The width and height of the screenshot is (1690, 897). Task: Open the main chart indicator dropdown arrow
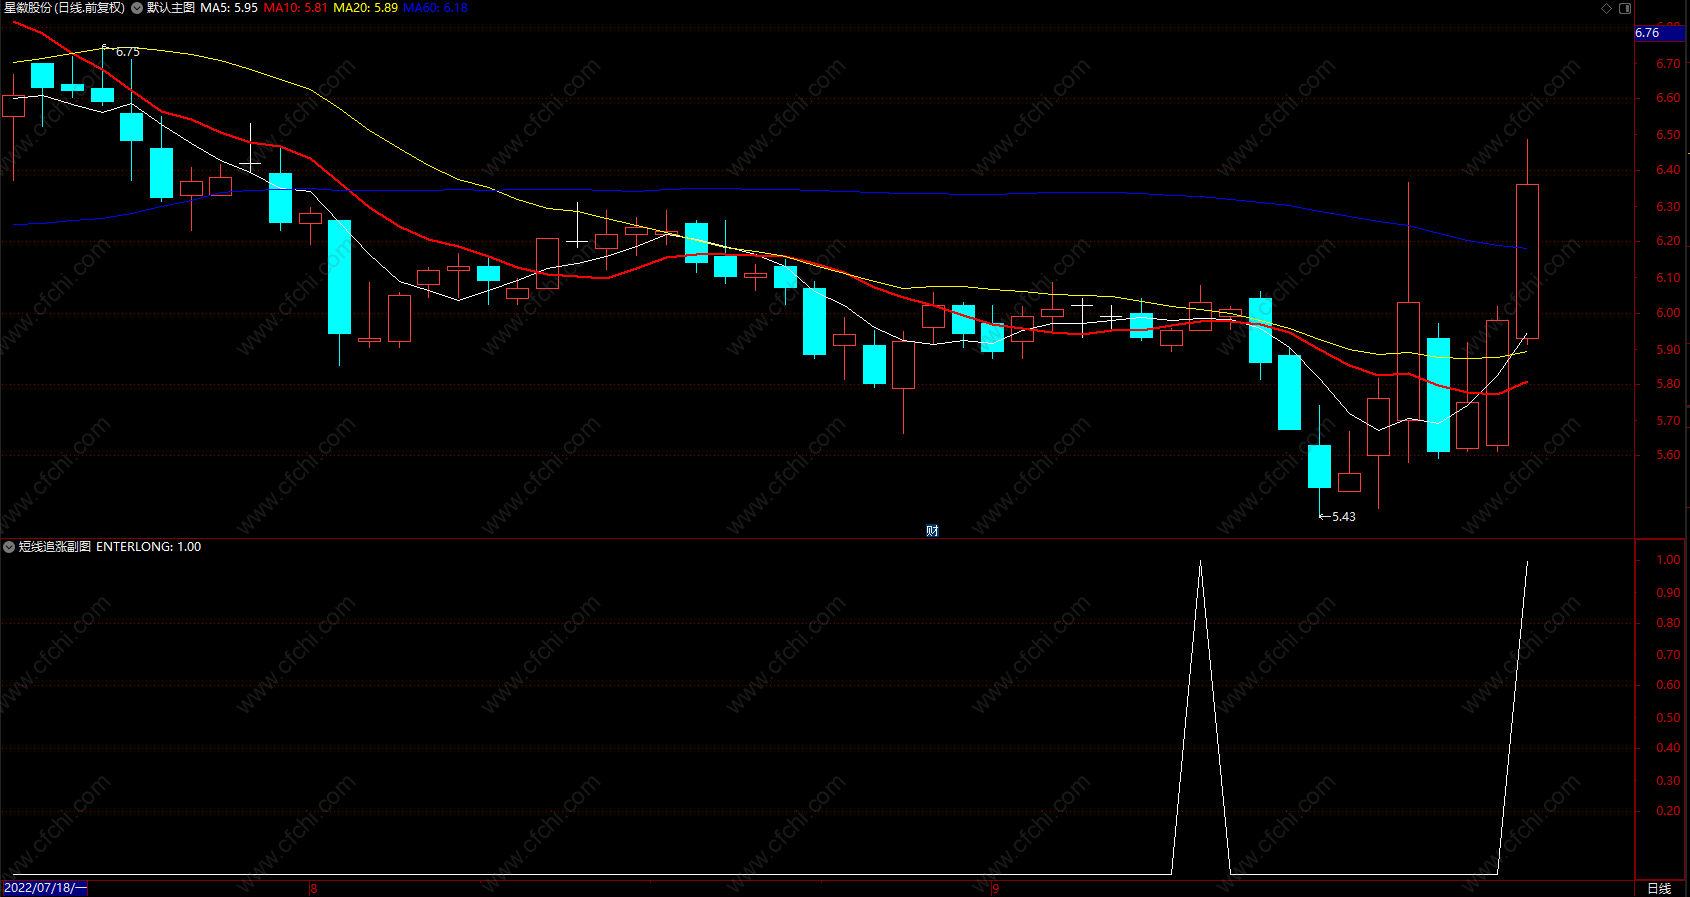(x=137, y=8)
